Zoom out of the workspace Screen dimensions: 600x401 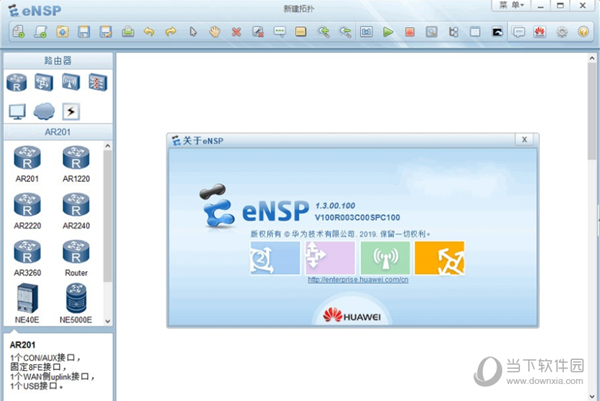[x=345, y=31]
